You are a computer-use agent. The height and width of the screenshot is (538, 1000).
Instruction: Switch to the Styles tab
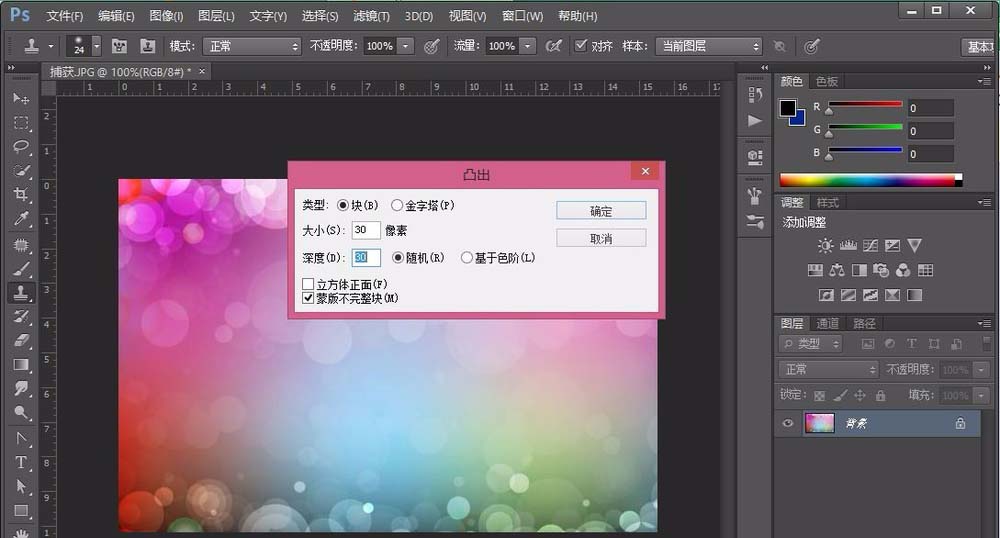click(x=828, y=202)
